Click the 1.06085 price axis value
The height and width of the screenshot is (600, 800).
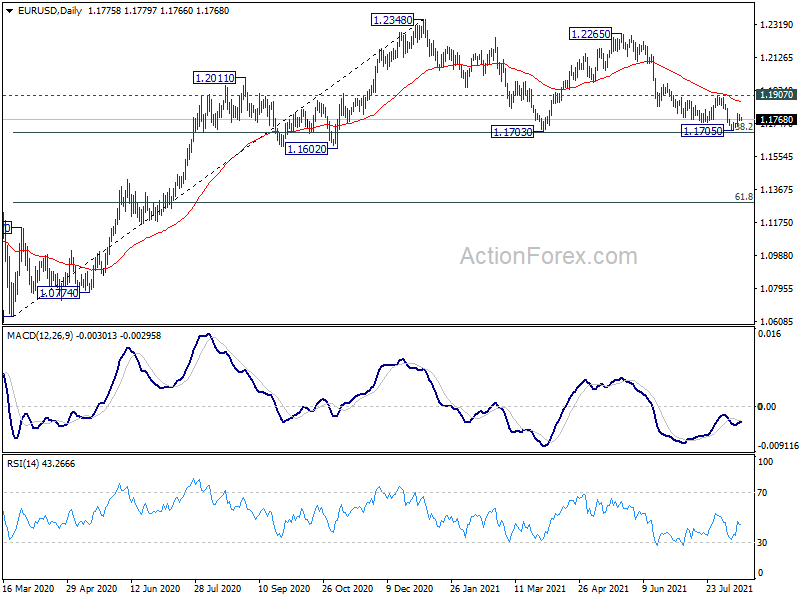click(777, 321)
